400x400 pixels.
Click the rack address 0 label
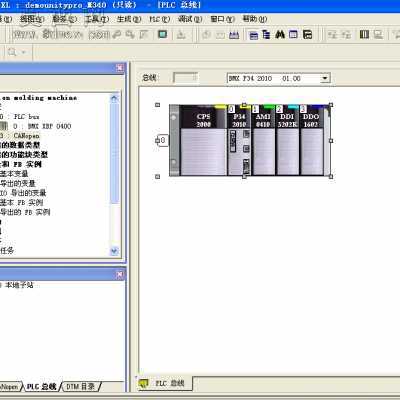point(162,140)
